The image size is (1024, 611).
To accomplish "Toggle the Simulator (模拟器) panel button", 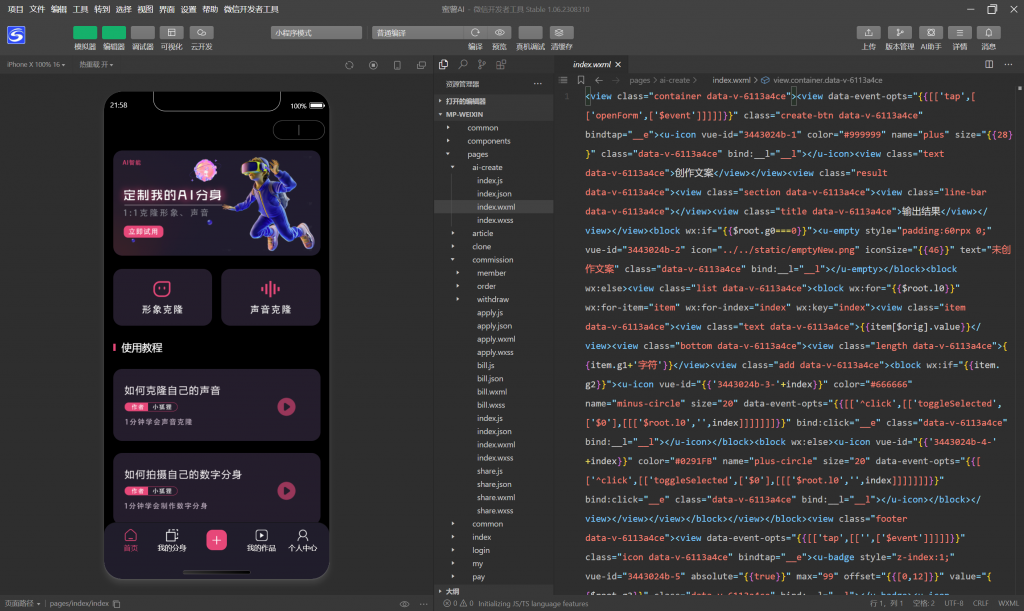I will click(85, 33).
